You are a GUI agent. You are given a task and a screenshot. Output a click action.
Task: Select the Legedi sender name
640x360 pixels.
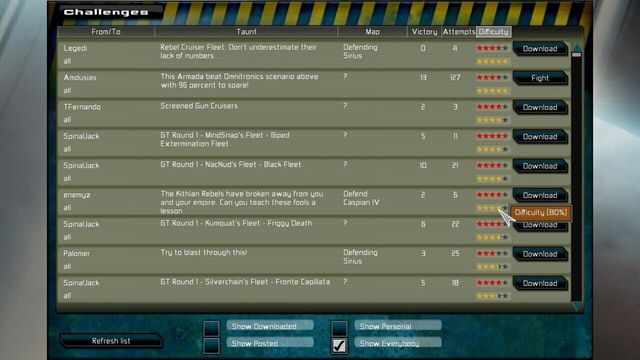click(75, 48)
